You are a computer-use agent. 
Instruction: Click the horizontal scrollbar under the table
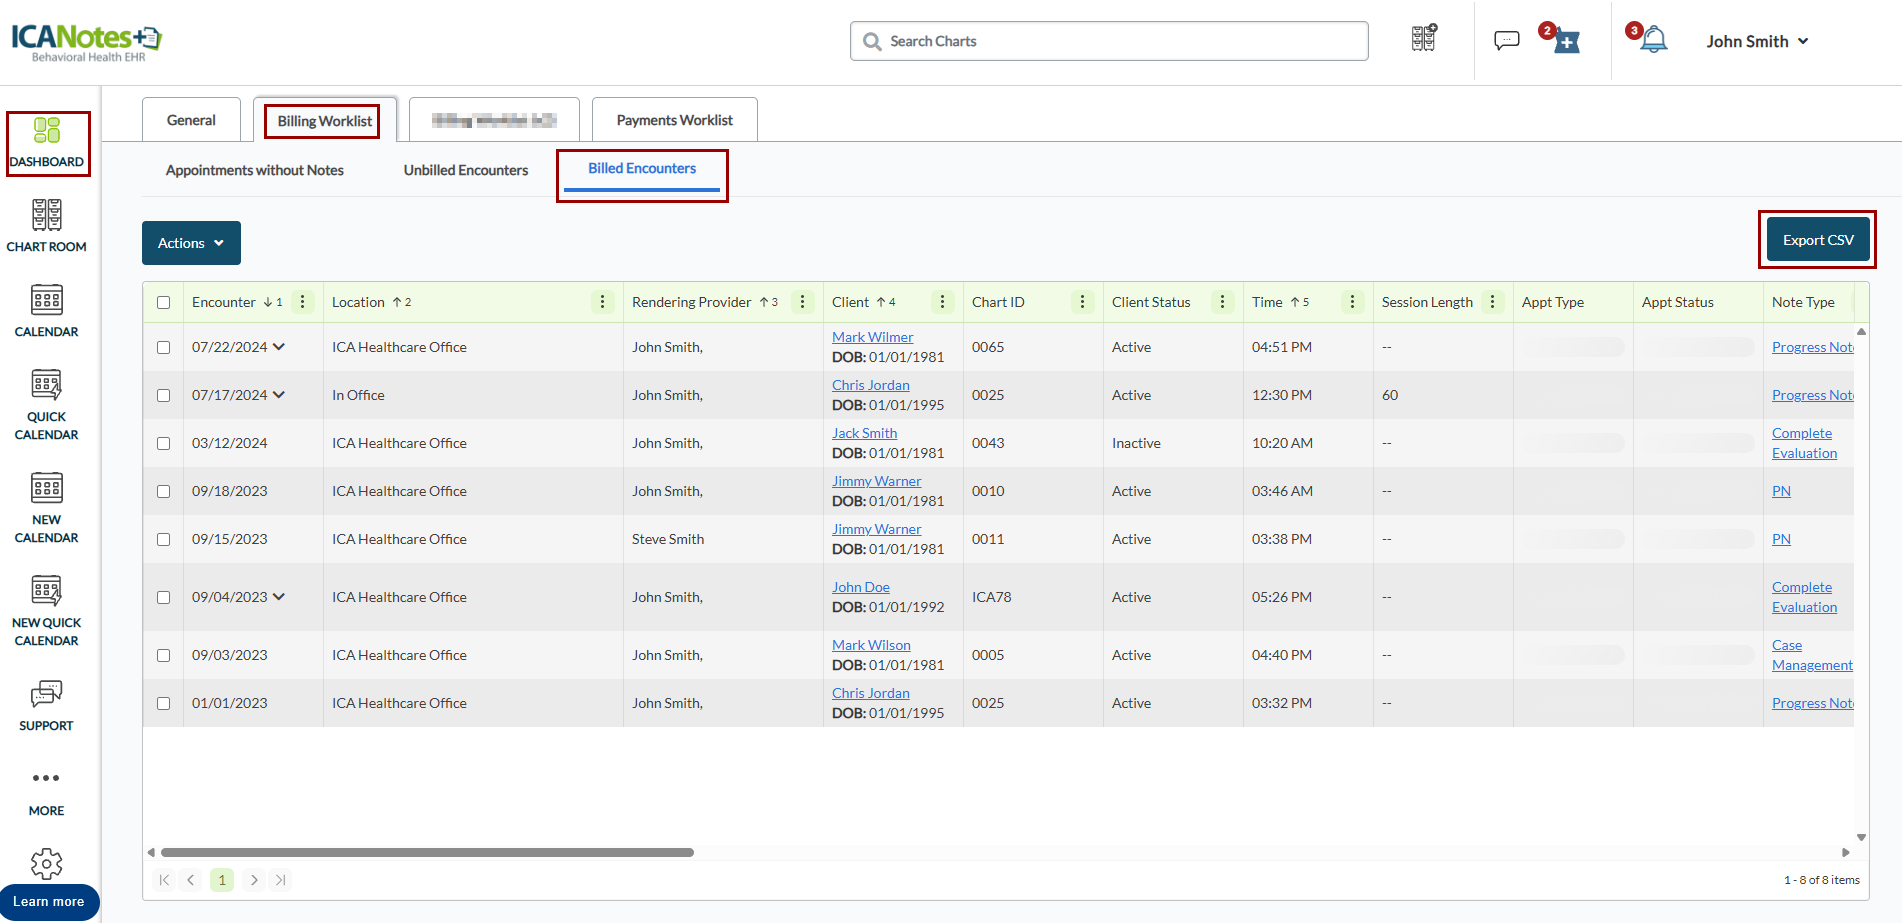[x=427, y=853]
